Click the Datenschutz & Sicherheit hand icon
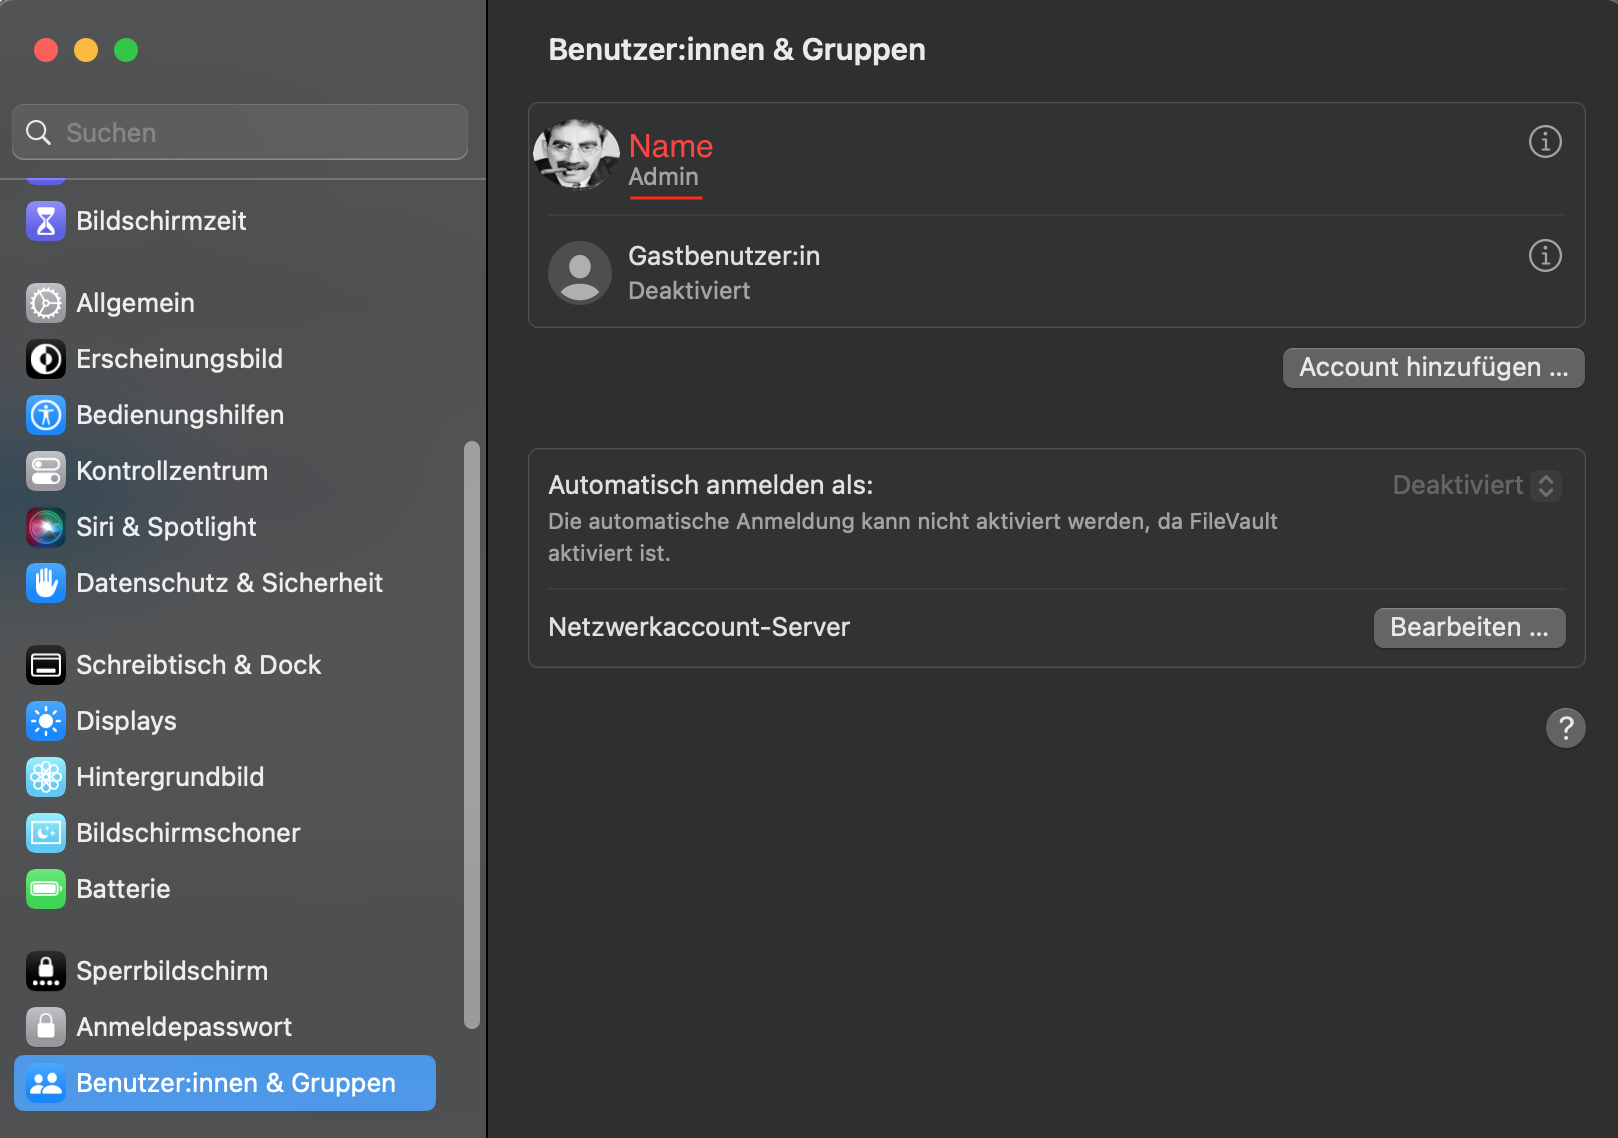Viewport: 1618px width, 1138px height. [x=46, y=583]
